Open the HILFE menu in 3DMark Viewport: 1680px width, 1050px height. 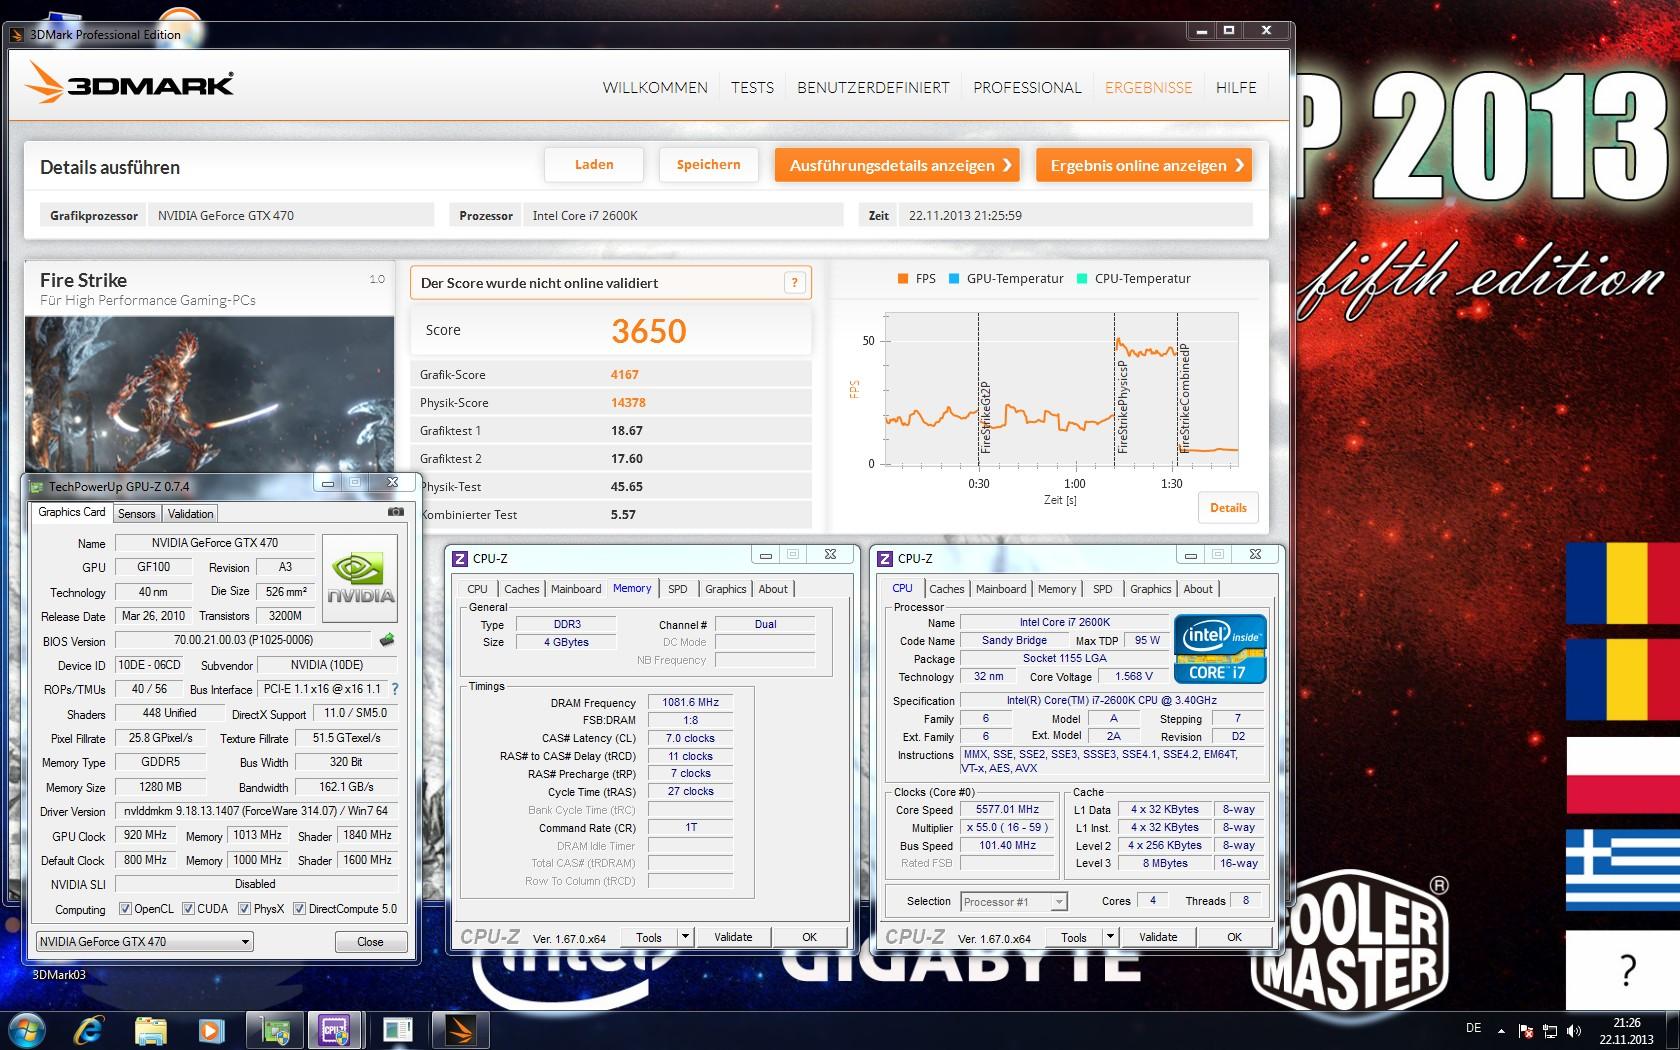tap(1236, 88)
